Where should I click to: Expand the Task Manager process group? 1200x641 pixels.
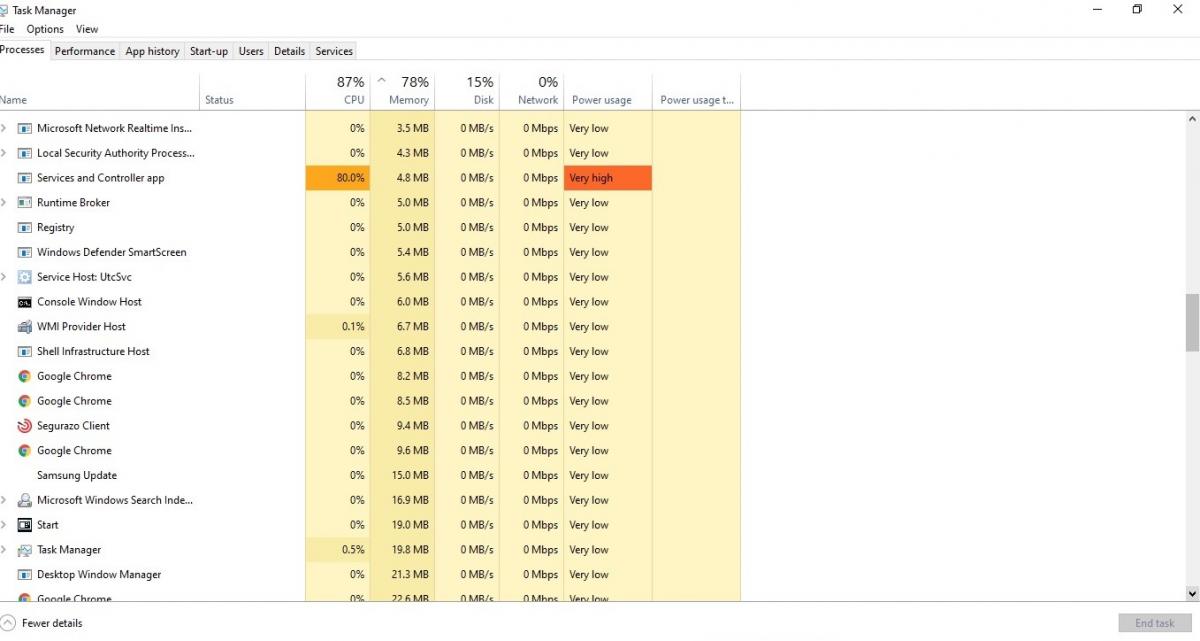coord(4,550)
